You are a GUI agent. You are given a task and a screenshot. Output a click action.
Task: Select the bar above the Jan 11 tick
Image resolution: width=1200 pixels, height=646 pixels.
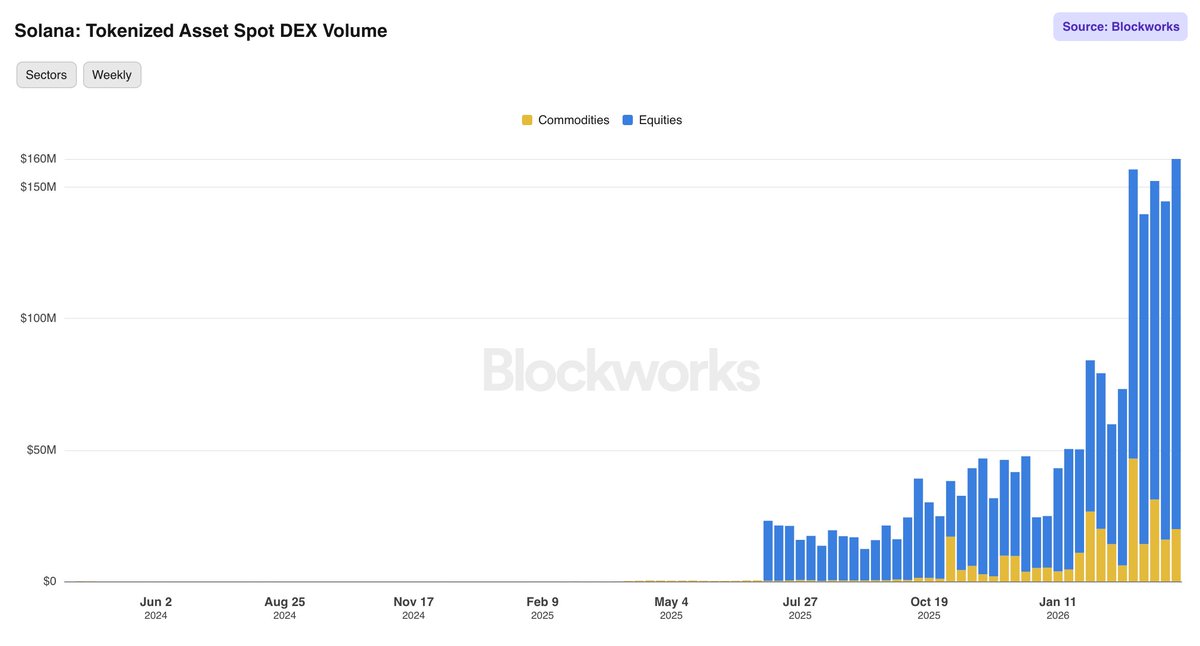click(x=1058, y=525)
